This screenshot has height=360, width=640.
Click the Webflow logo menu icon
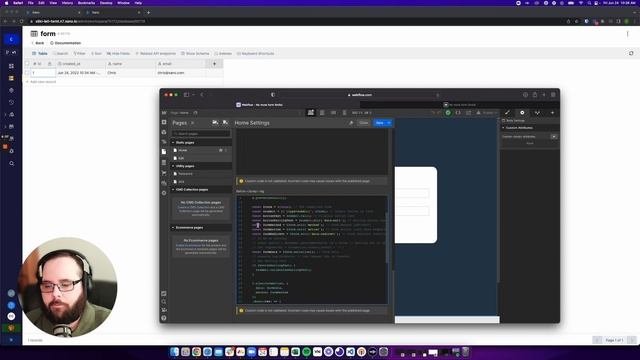click(164, 113)
